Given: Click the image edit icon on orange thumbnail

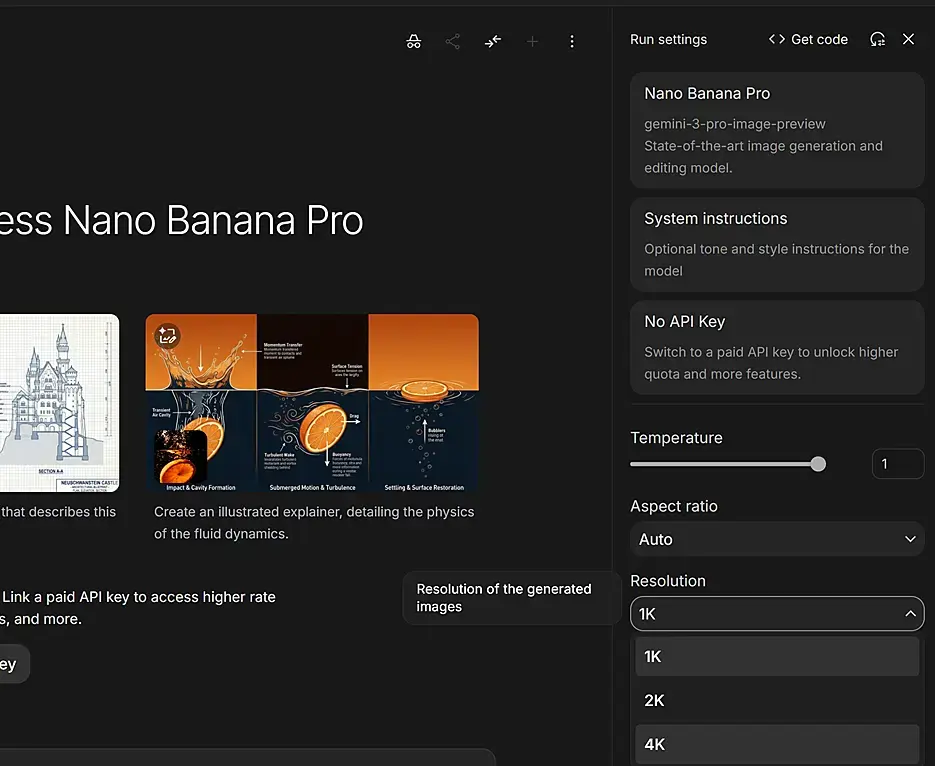Looking at the screenshot, I should pyautogui.click(x=167, y=336).
